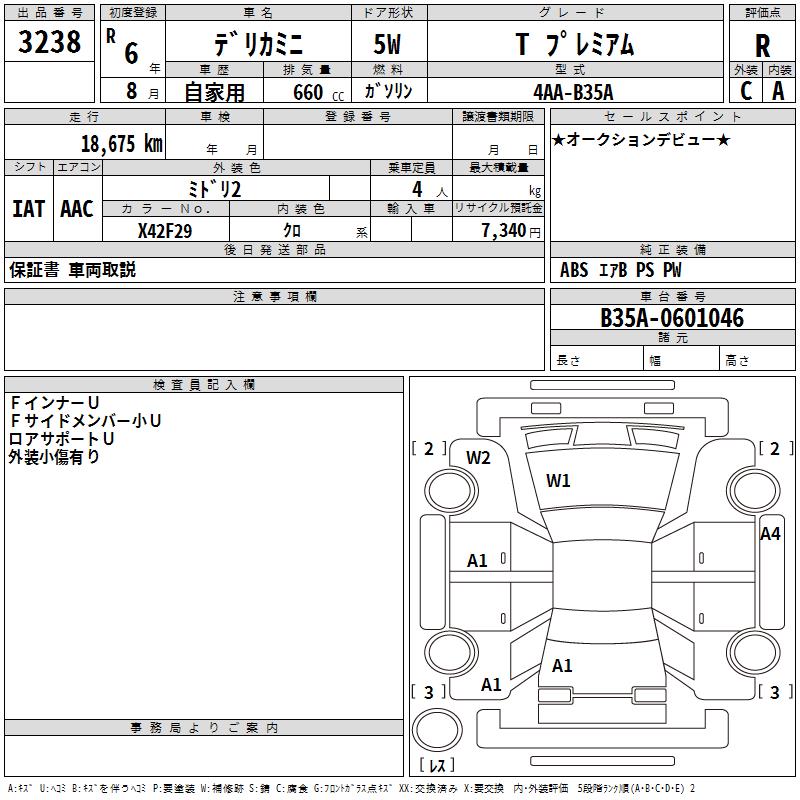Click the W1 mark on the hood
800x800 pixels.
[x=558, y=480]
